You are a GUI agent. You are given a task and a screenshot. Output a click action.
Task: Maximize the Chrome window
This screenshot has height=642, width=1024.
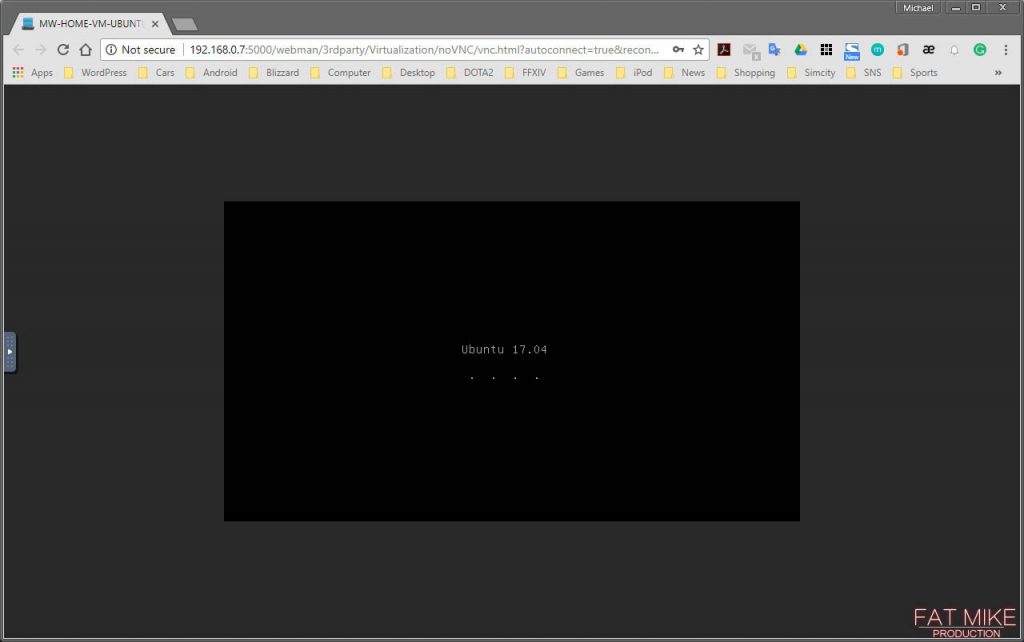click(x=976, y=8)
